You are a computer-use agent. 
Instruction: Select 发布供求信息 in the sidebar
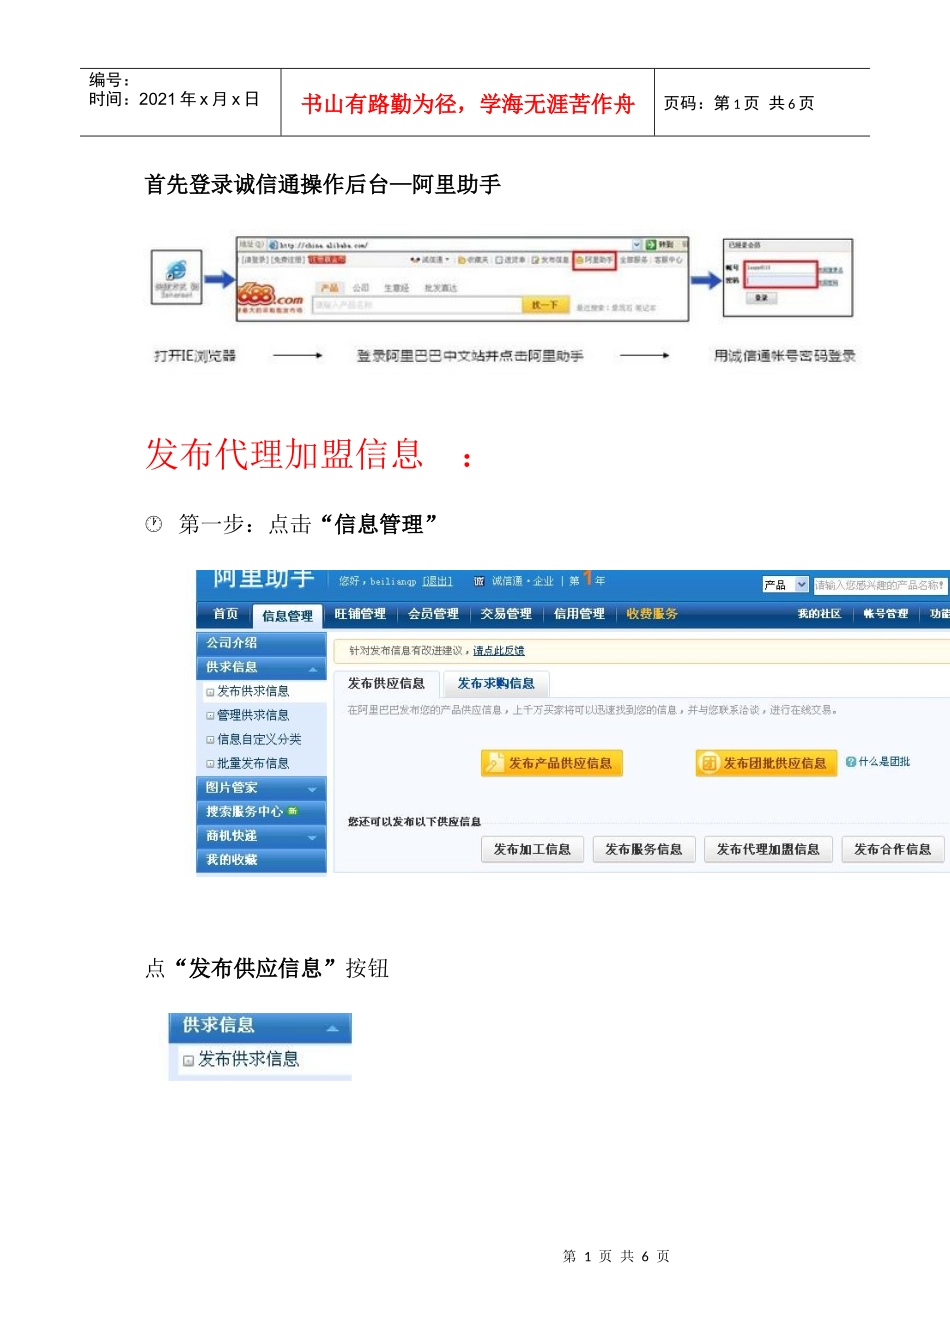(253, 691)
